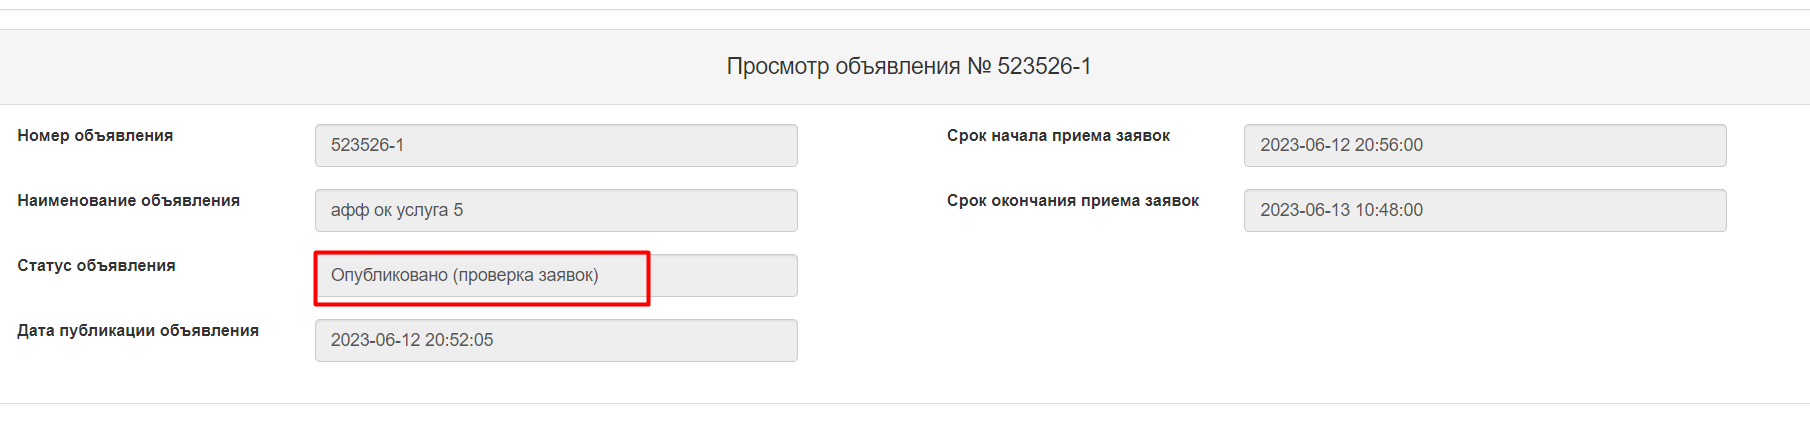Select the «Срок окончания приема заявок» label
1810x423 pixels.
pyautogui.click(x=1073, y=200)
